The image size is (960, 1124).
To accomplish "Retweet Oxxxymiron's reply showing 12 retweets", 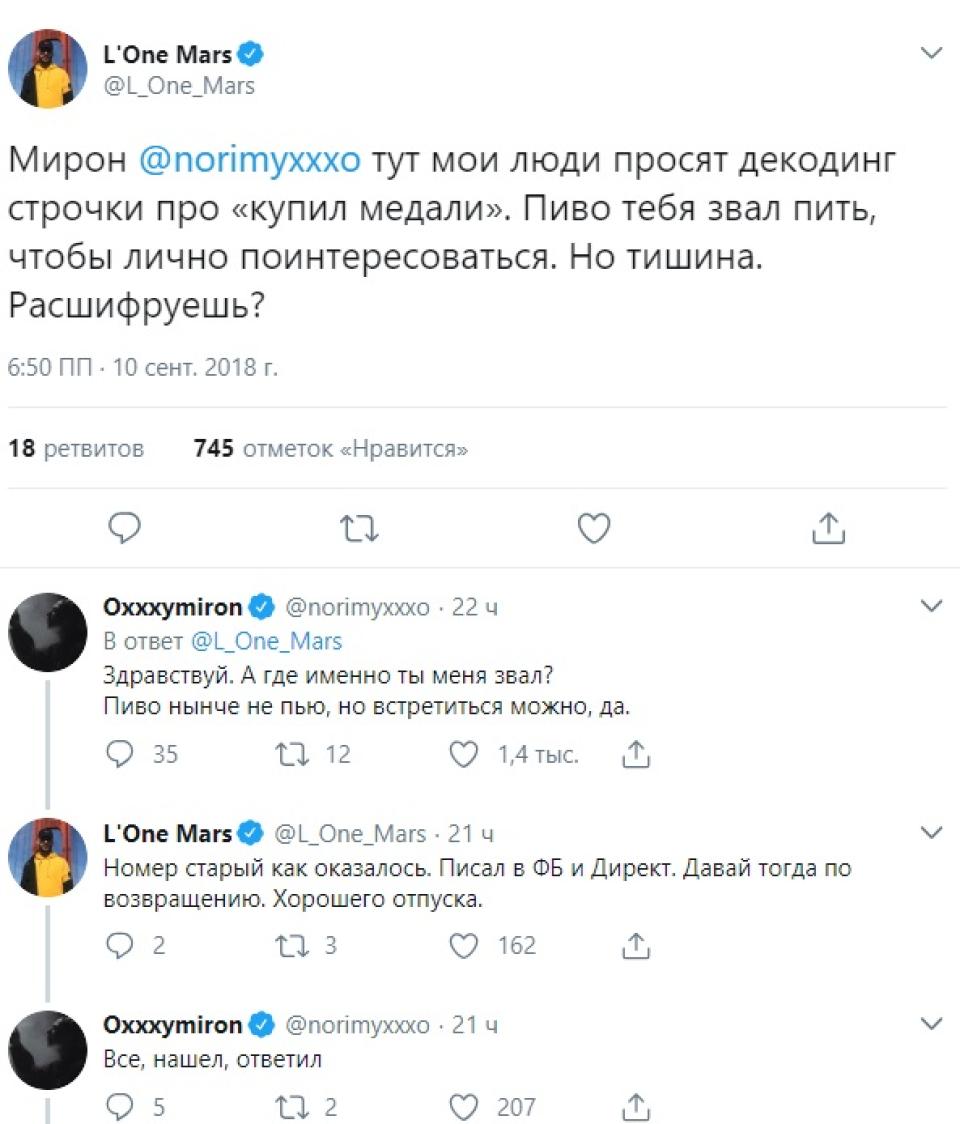I will 293,754.
